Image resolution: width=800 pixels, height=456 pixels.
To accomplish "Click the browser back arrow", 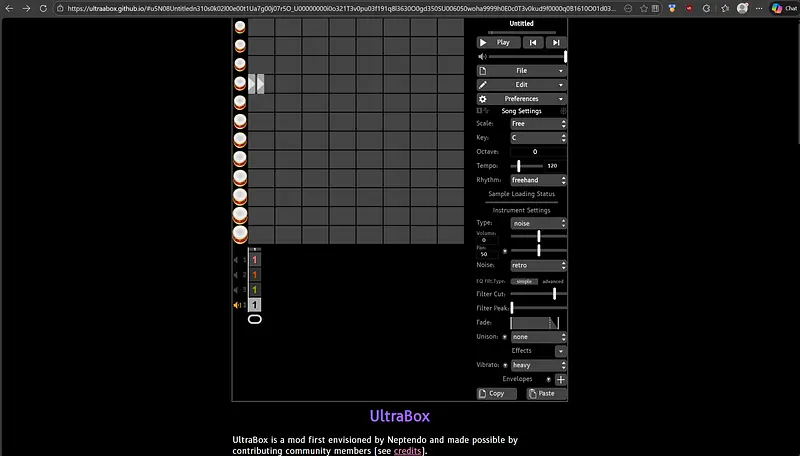I will click(x=11, y=8).
